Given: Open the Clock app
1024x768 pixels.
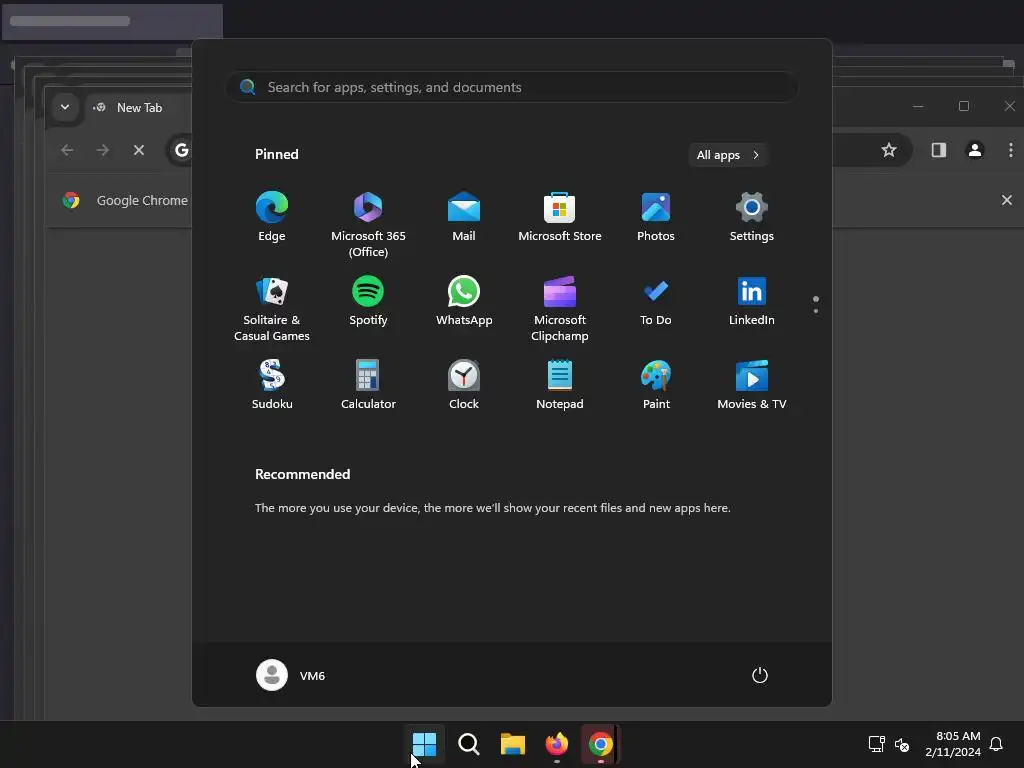Looking at the screenshot, I should pyautogui.click(x=464, y=385).
